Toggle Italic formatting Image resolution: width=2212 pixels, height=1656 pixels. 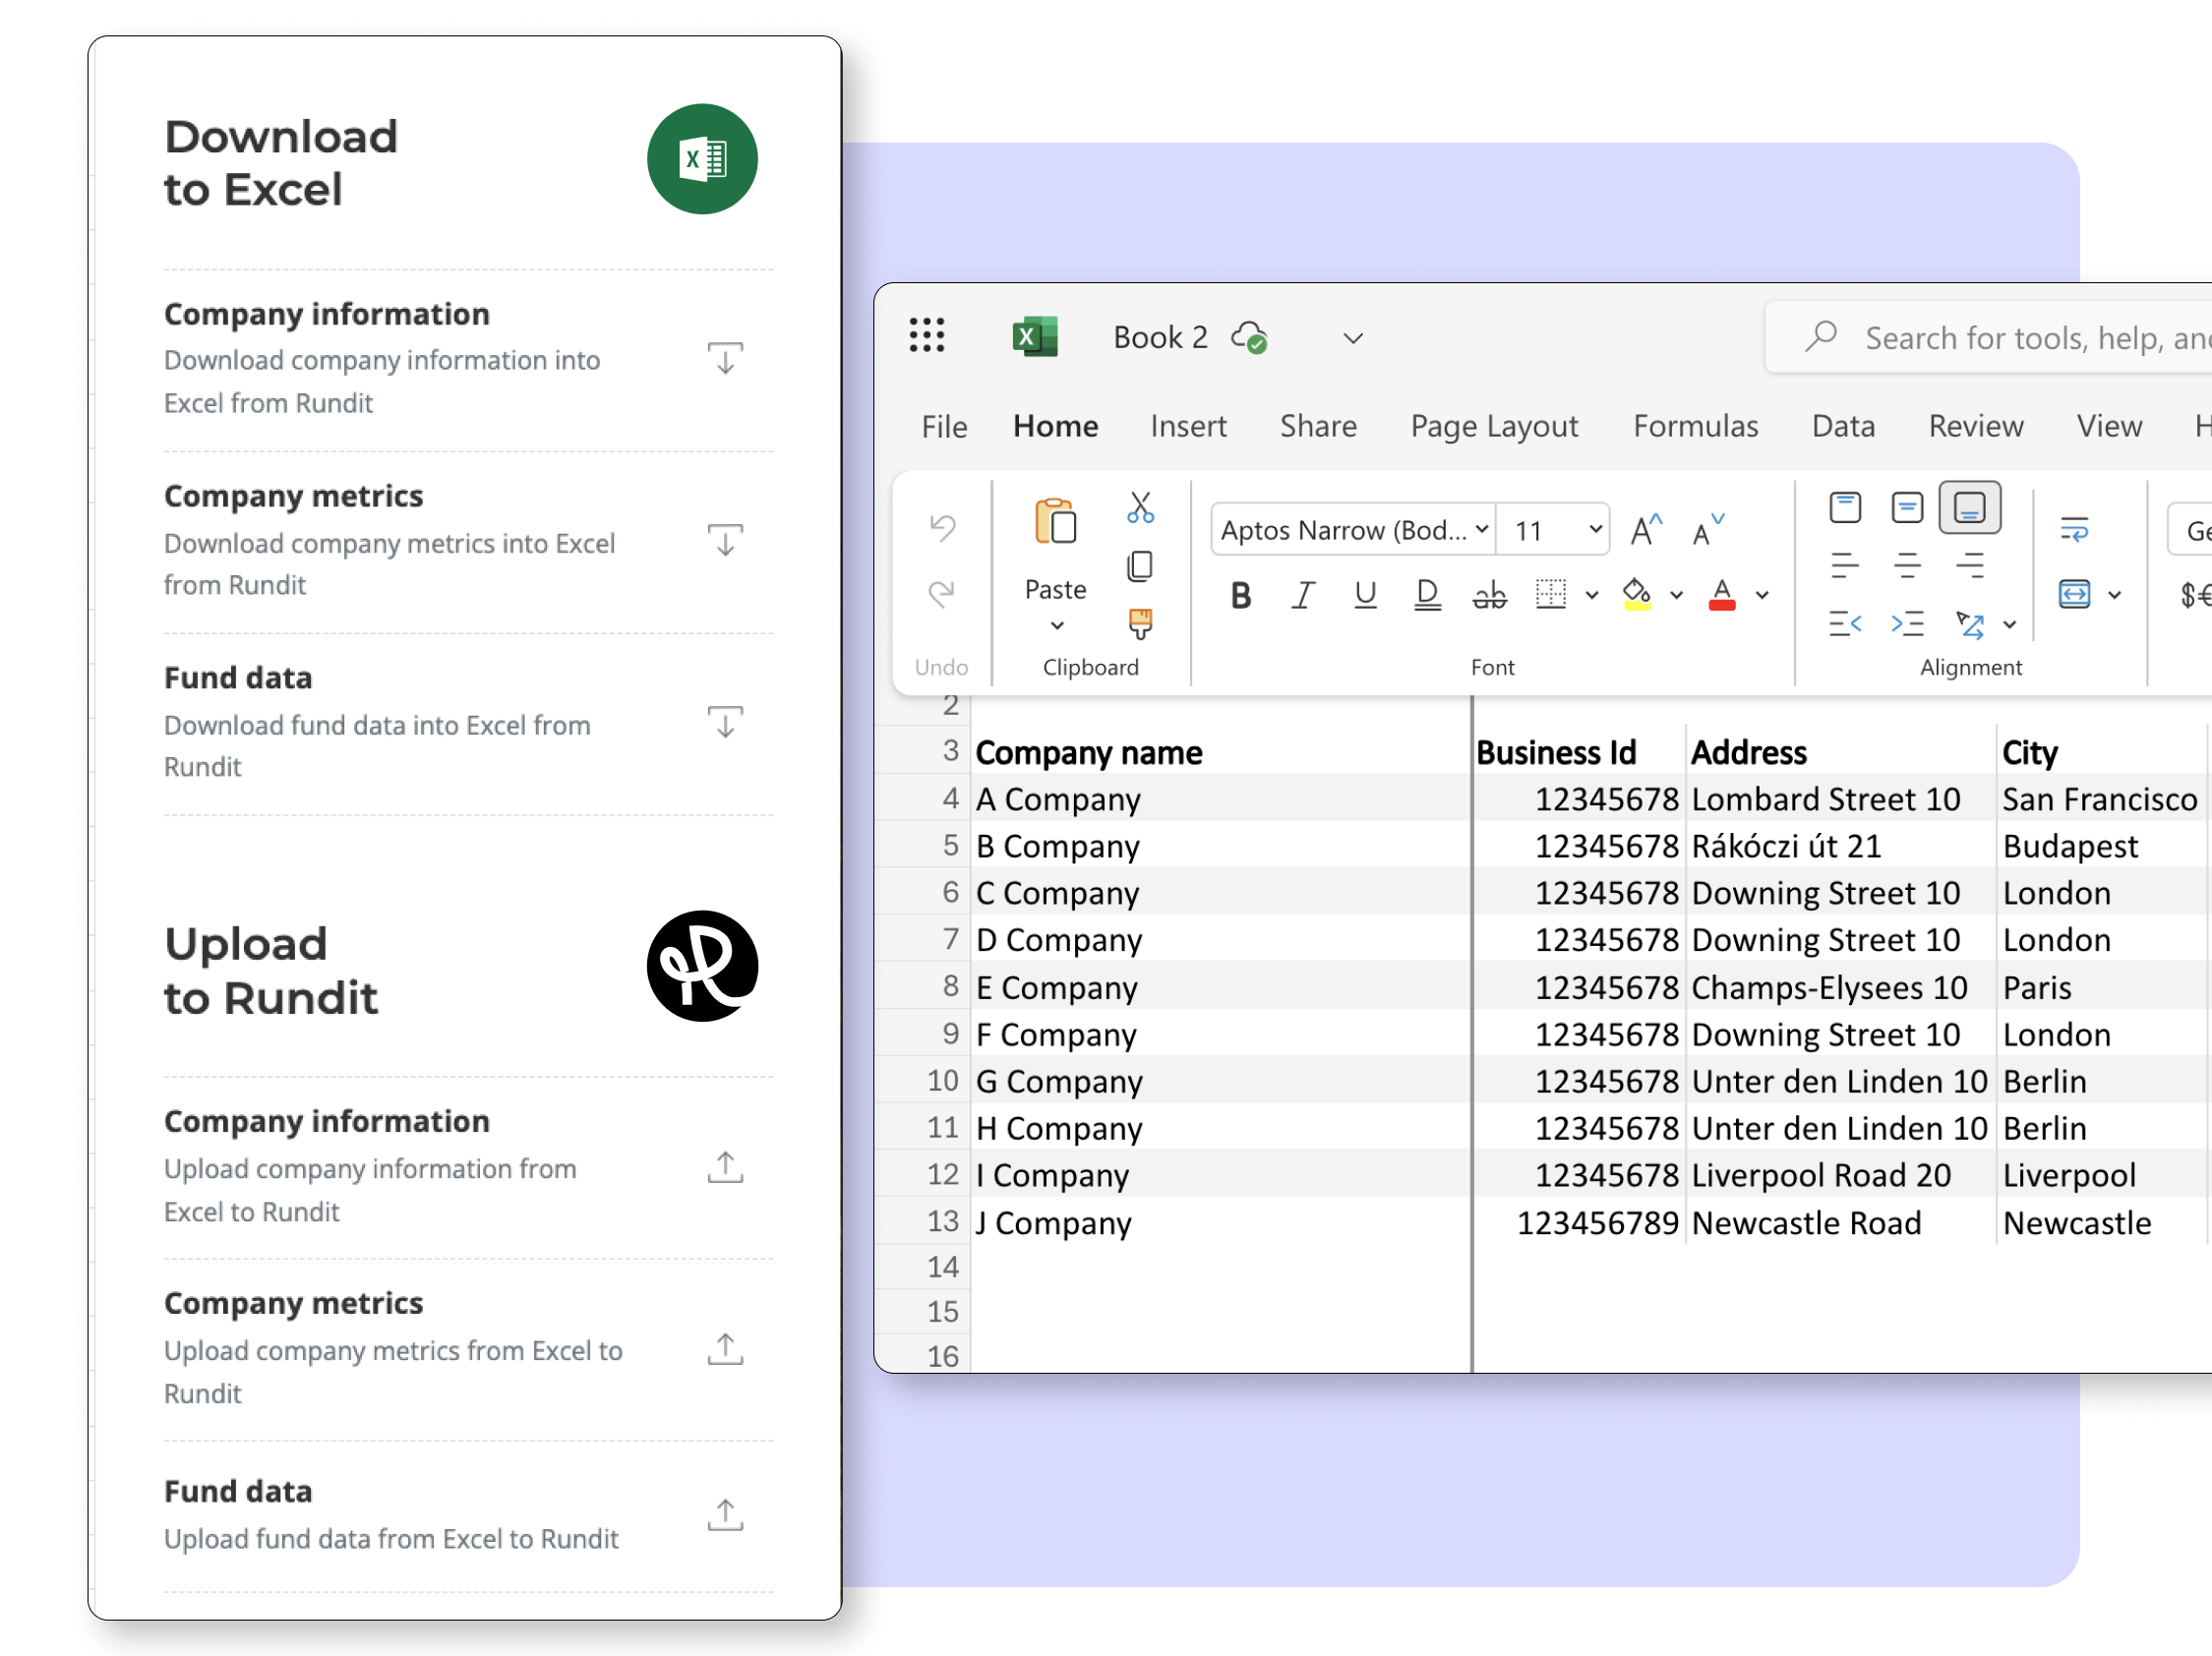1302,595
